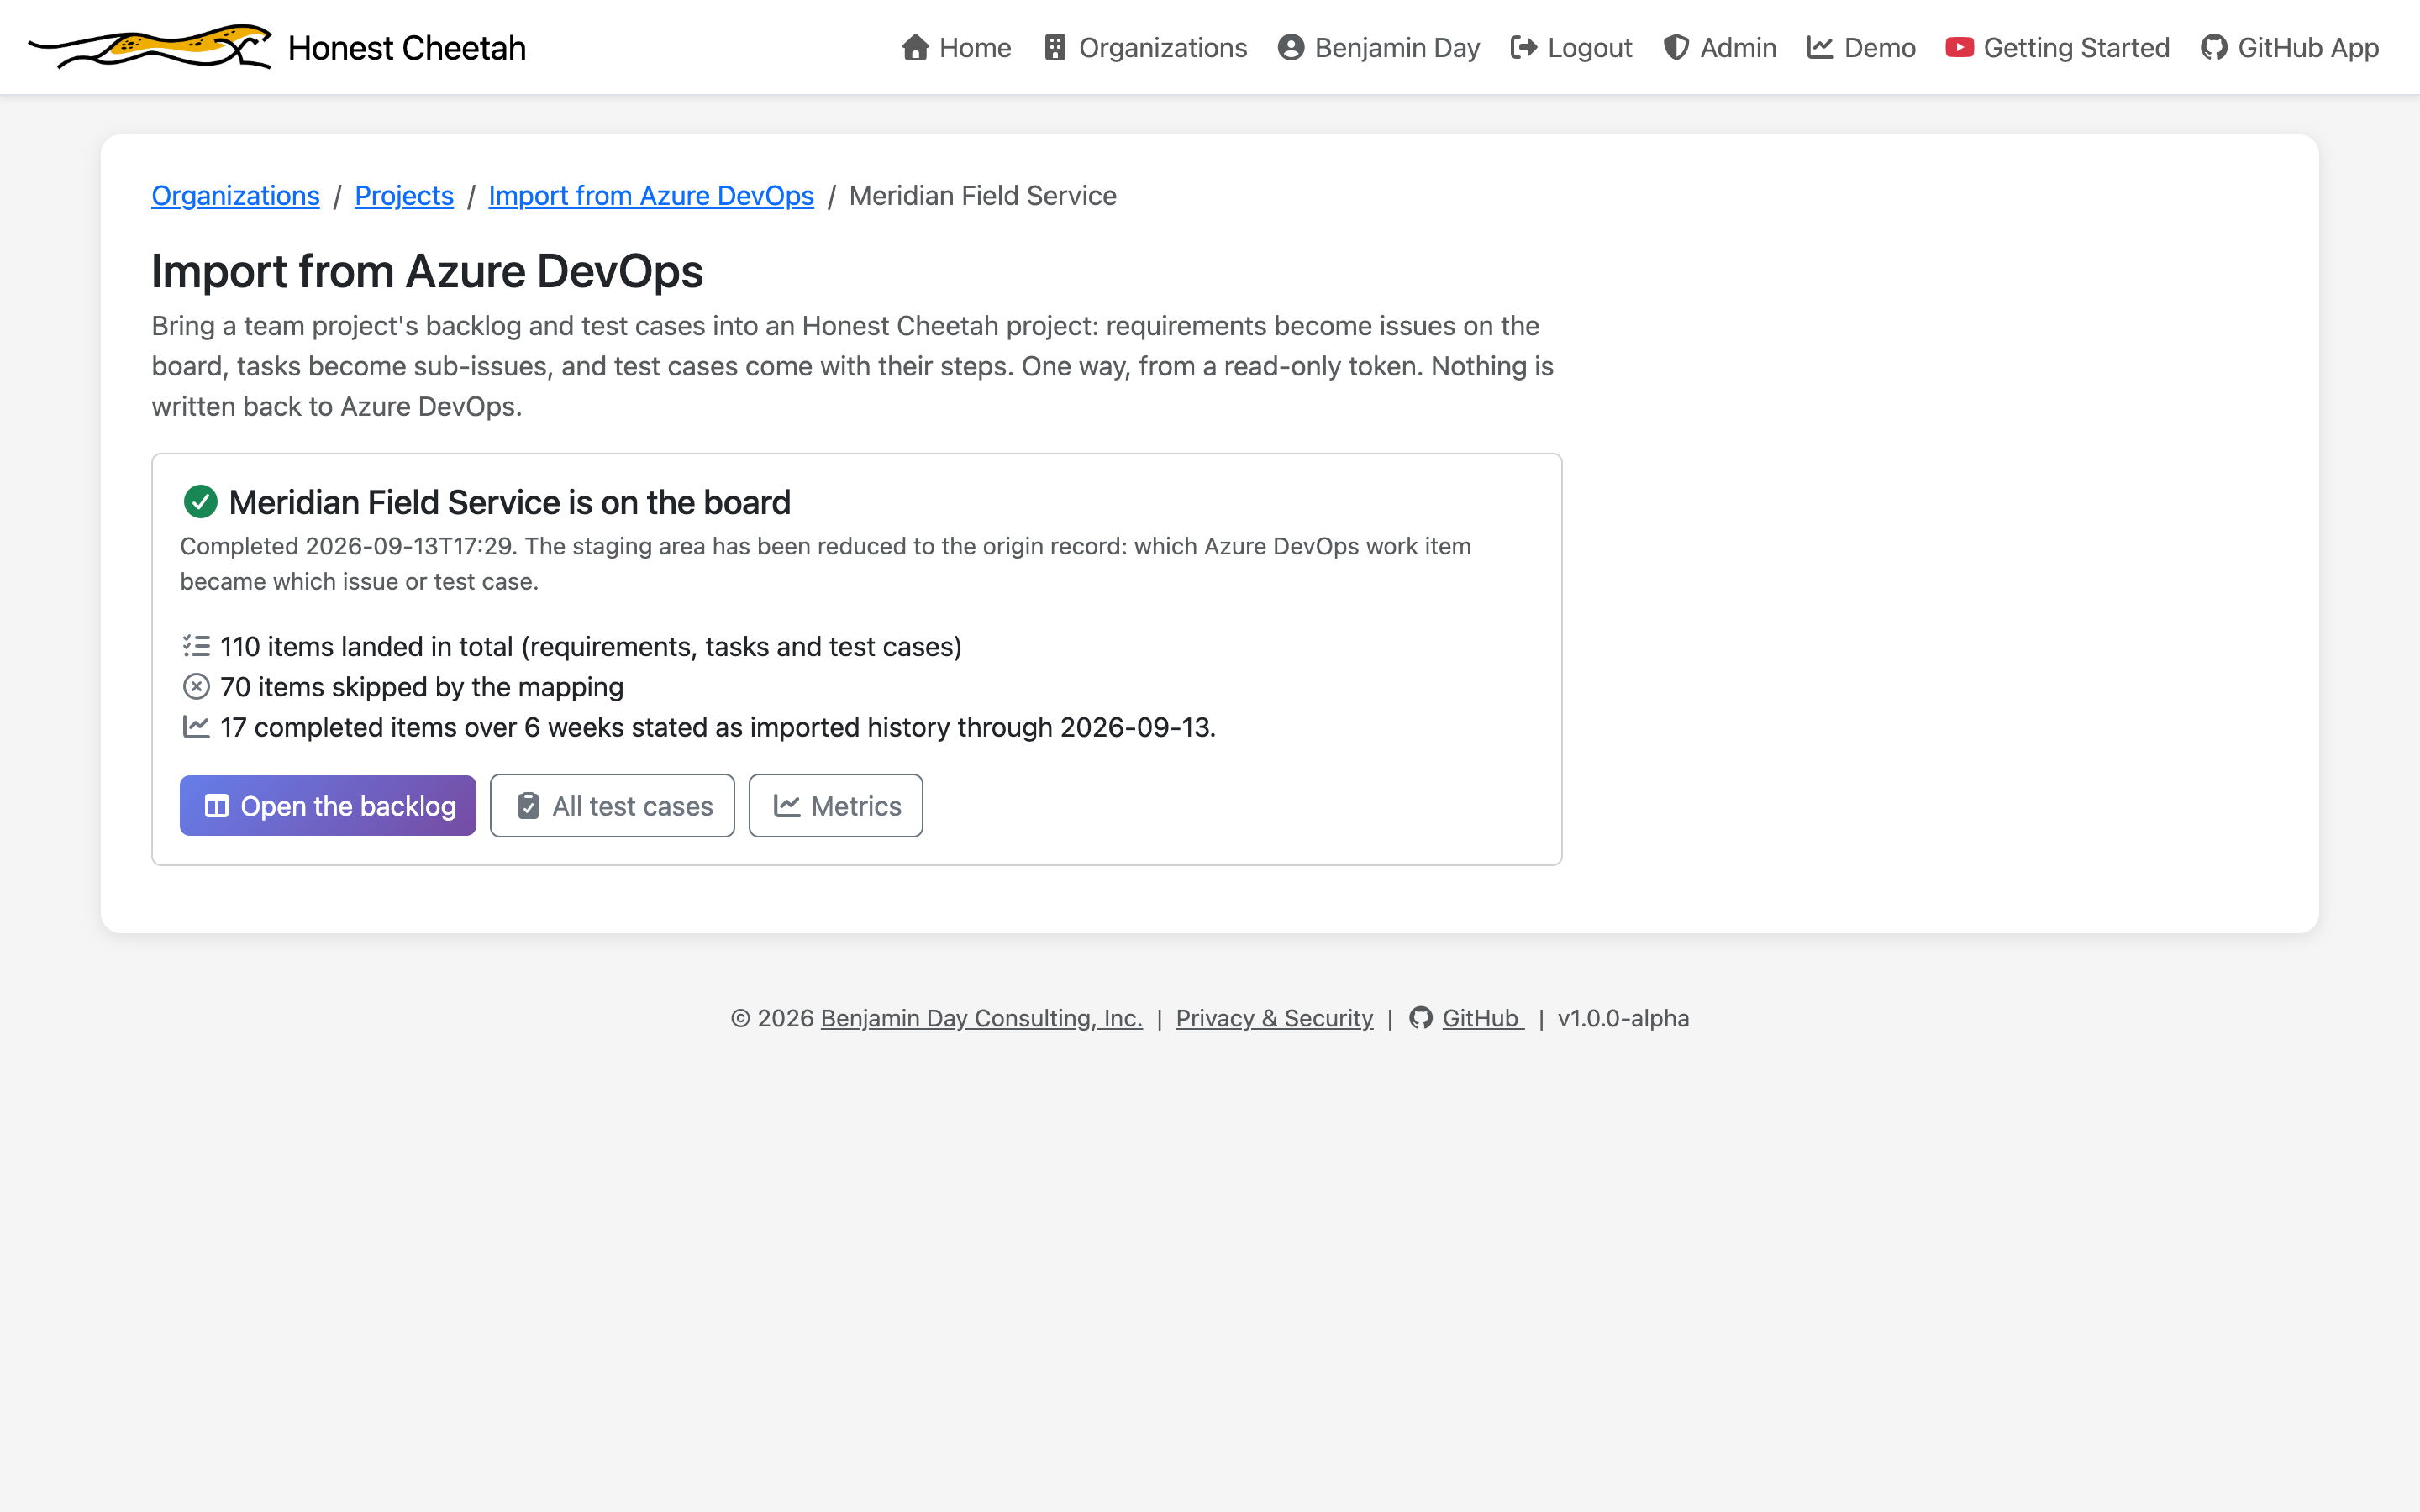Click the clipboard icon in All test cases
The image size is (2420, 1512).
528,806
